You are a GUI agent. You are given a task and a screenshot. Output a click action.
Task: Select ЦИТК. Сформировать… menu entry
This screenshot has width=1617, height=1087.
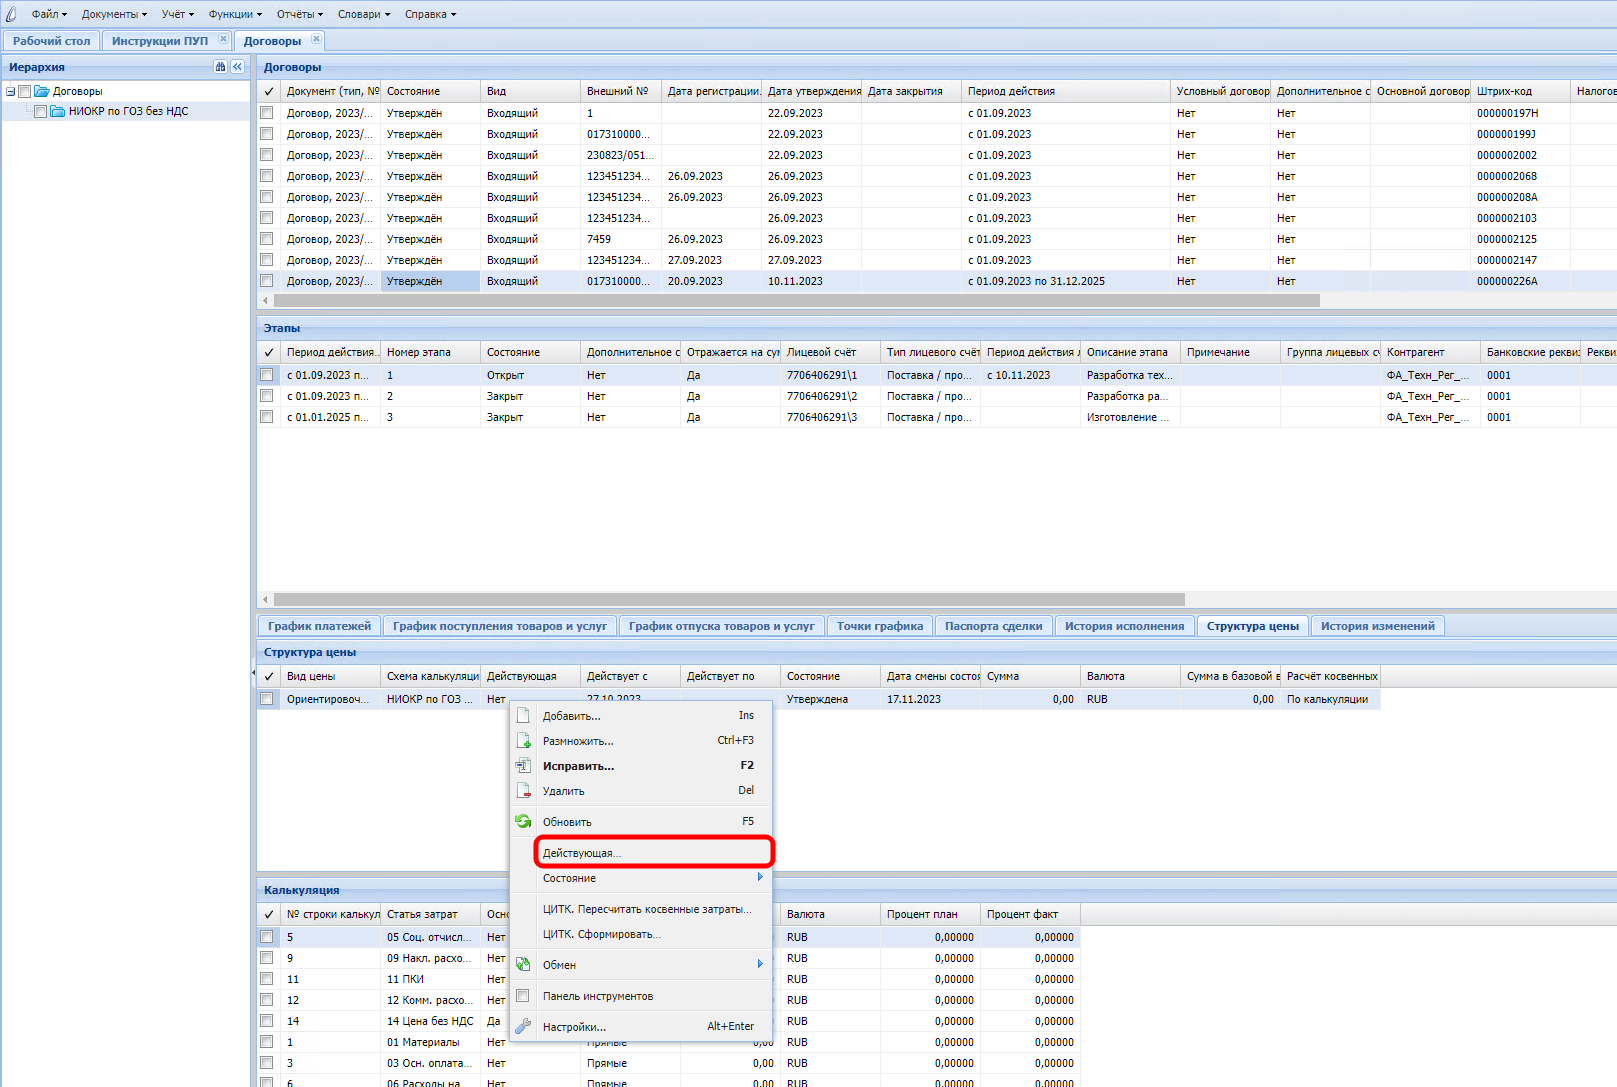tap(601, 934)
